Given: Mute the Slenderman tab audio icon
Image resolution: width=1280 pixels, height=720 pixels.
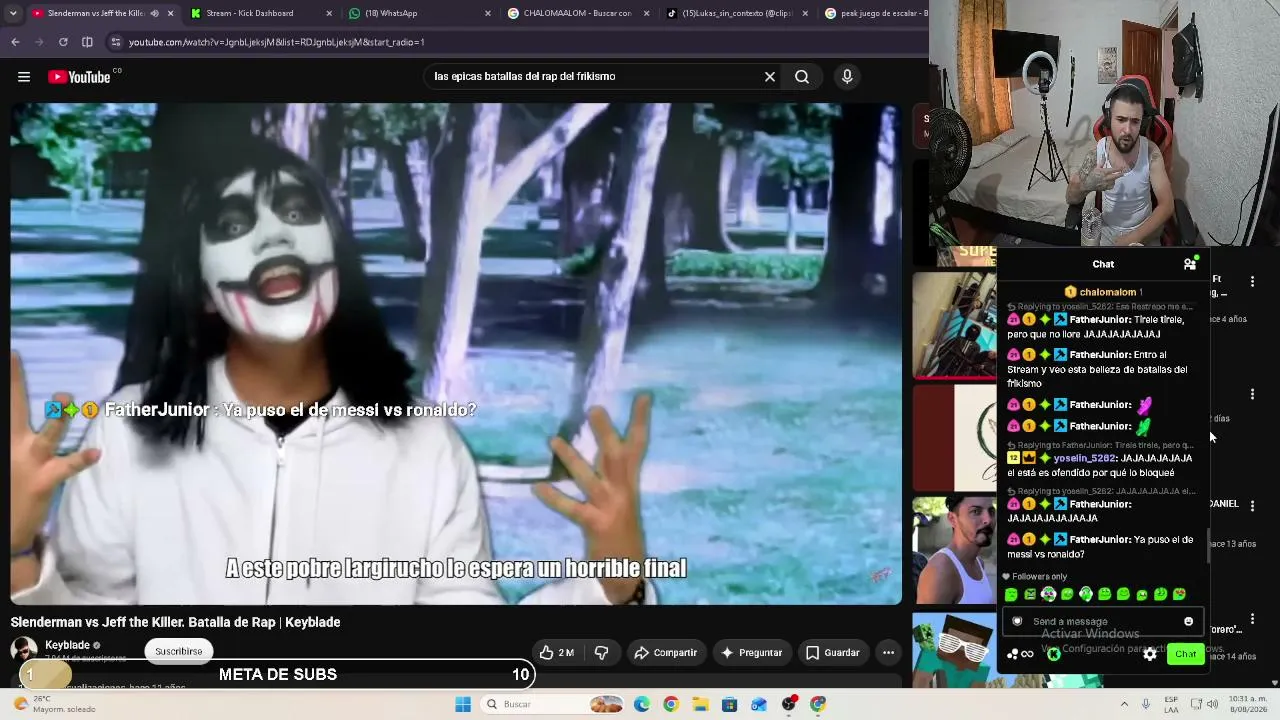Looking at the screenshot, I should (x=154, y=13).
